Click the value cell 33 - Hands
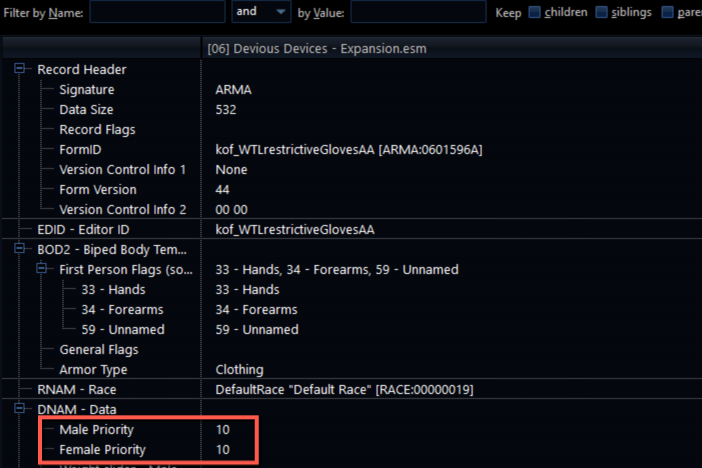702x468 pixels. point(247,290)
